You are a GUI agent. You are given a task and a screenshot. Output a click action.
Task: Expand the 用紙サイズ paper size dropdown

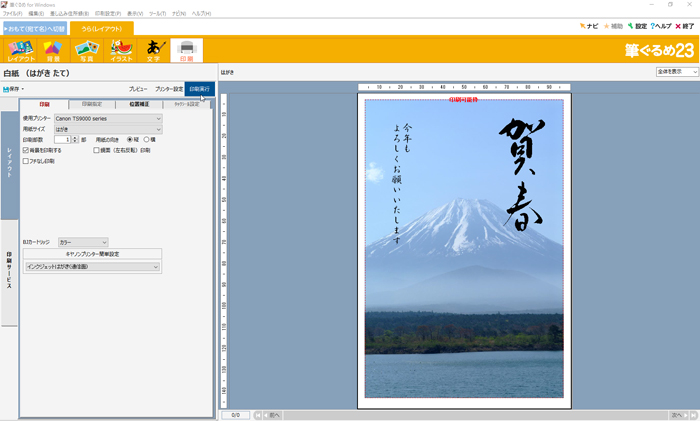[108, 129]
